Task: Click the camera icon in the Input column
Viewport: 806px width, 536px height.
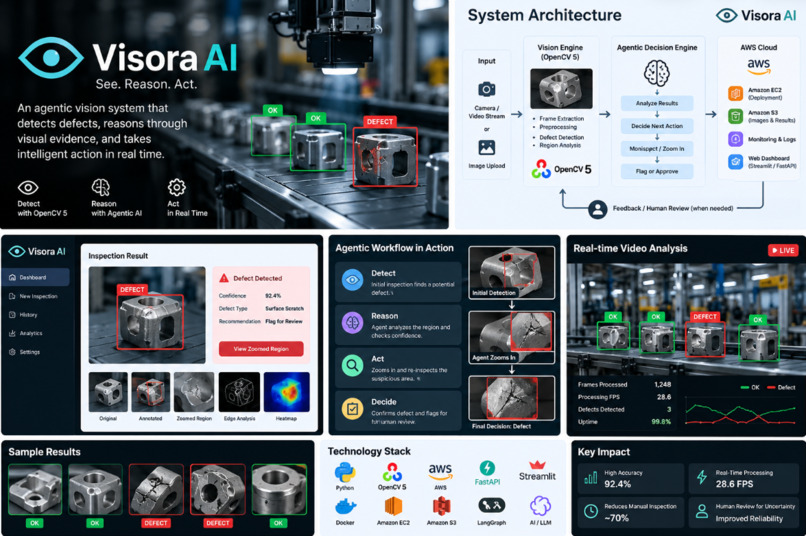Action: click(x=486, y=89)
